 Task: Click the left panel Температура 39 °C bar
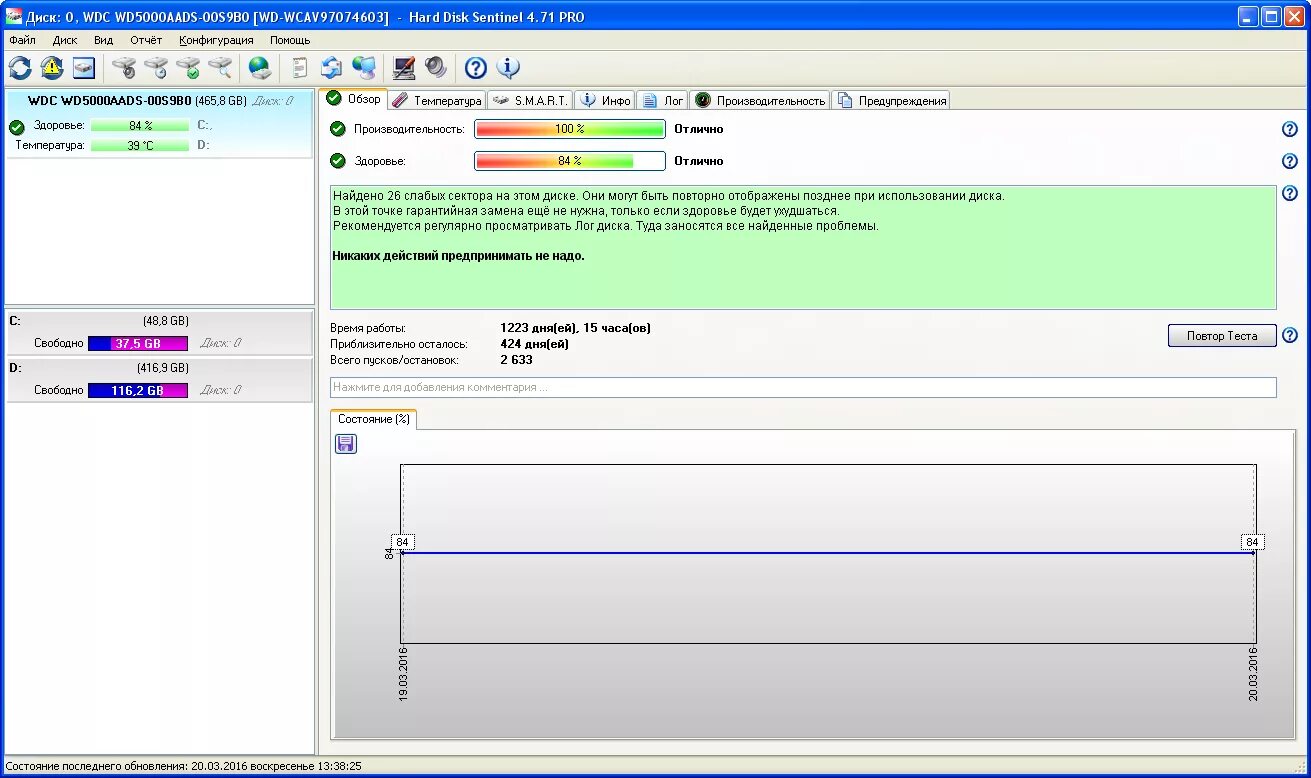click(140, 145)
